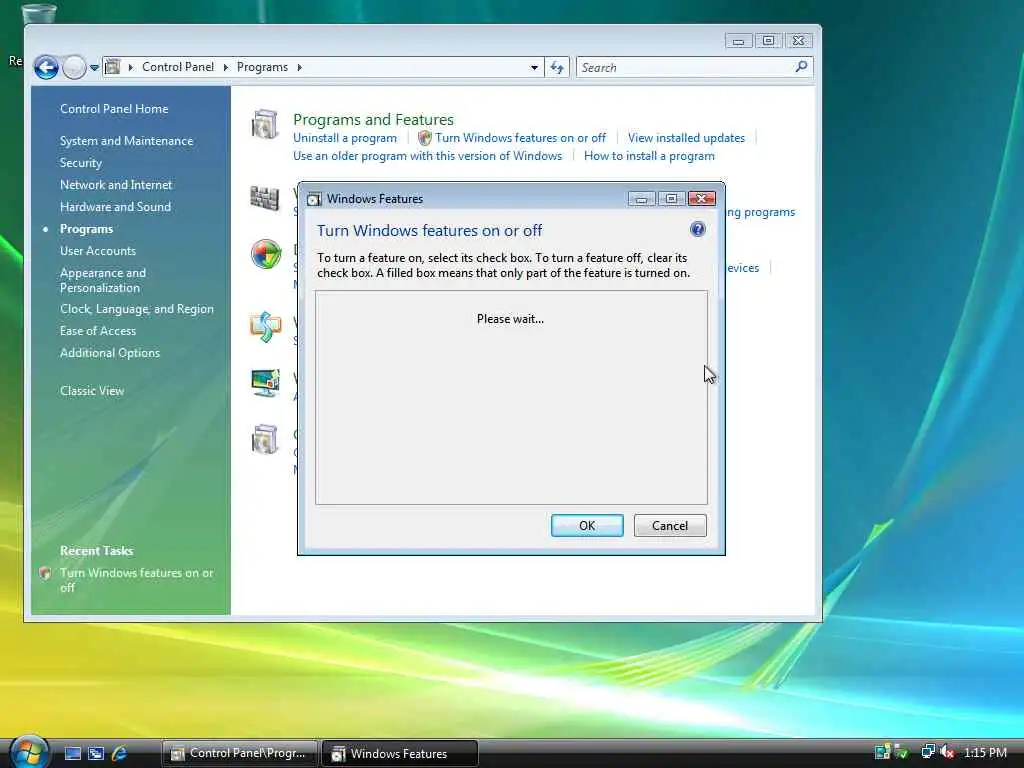Open User Accounts category
Viewport: 1024px width, 768px height.
(x=98, y=251)
